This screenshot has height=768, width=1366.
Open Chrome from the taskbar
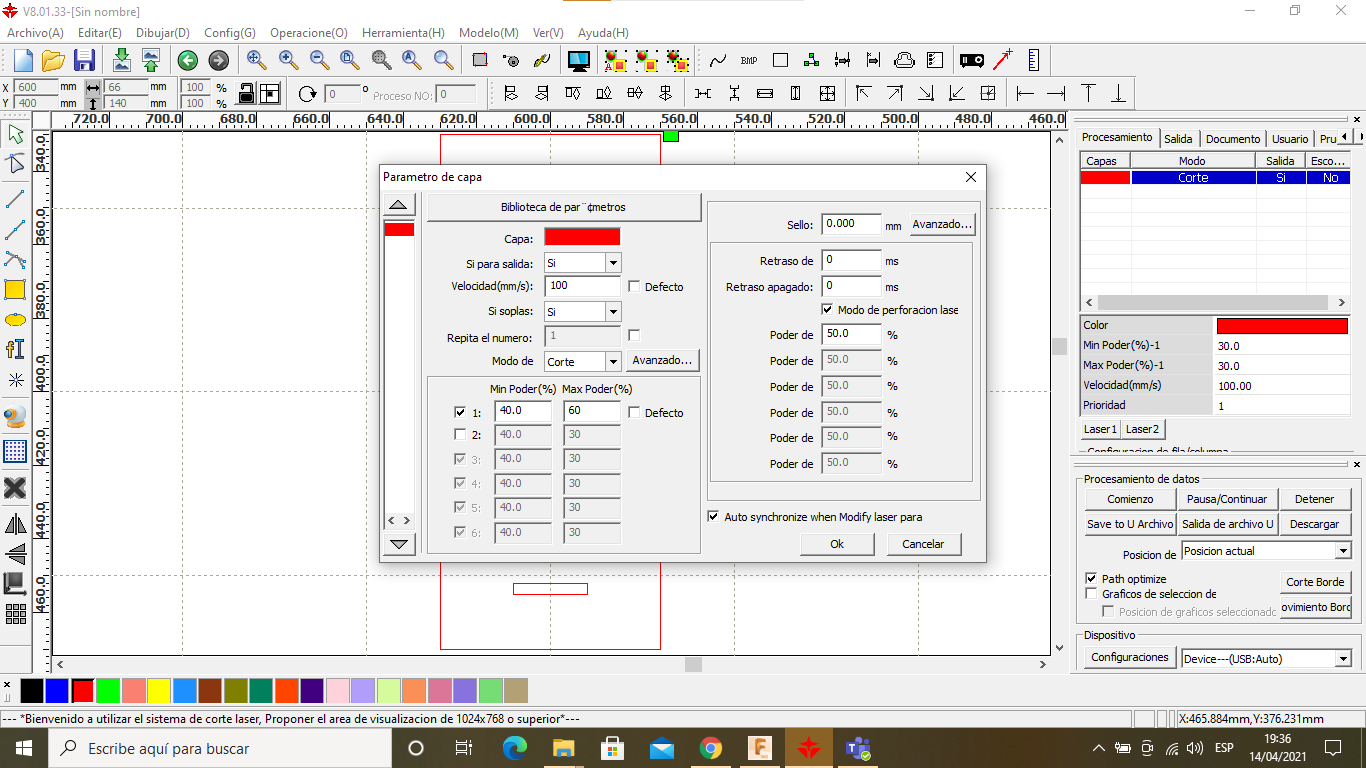pyautogui.click(x=711, y=748)
